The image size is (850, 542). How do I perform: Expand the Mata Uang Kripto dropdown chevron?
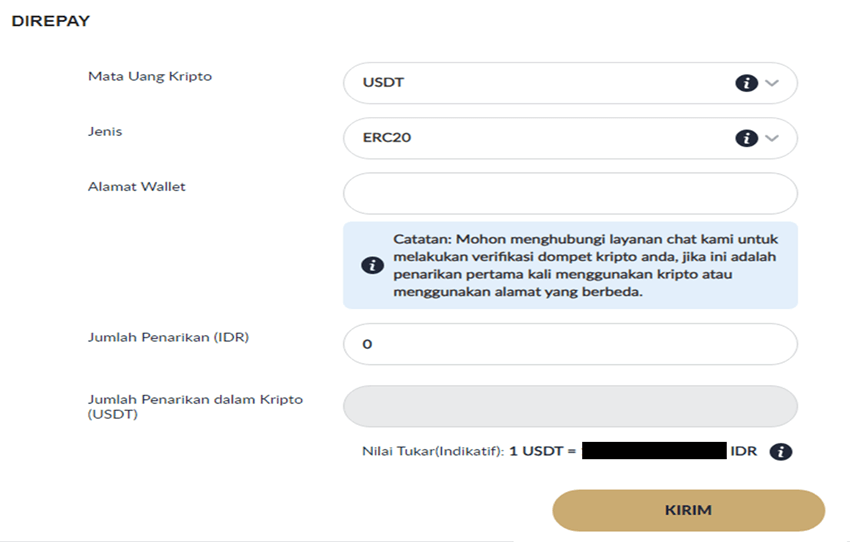(771, 83)
